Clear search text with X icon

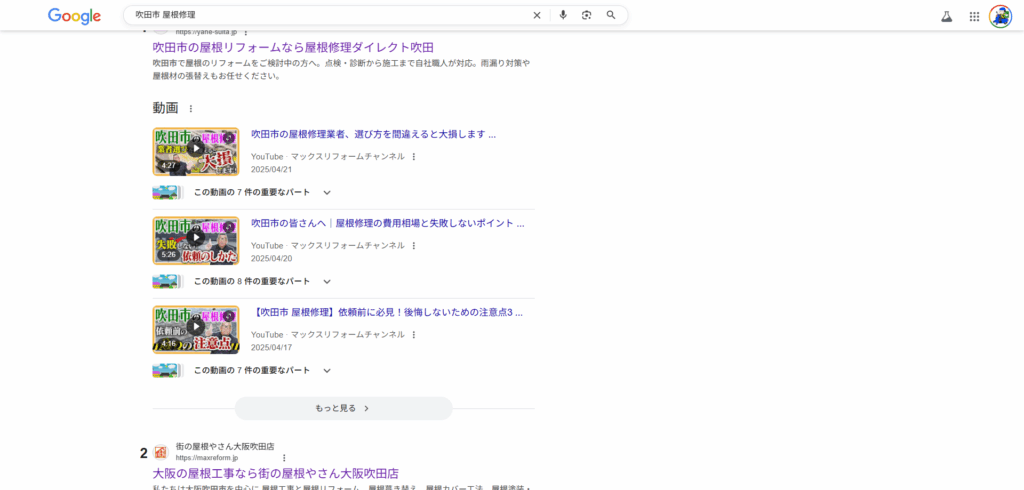tap(537, 15)
